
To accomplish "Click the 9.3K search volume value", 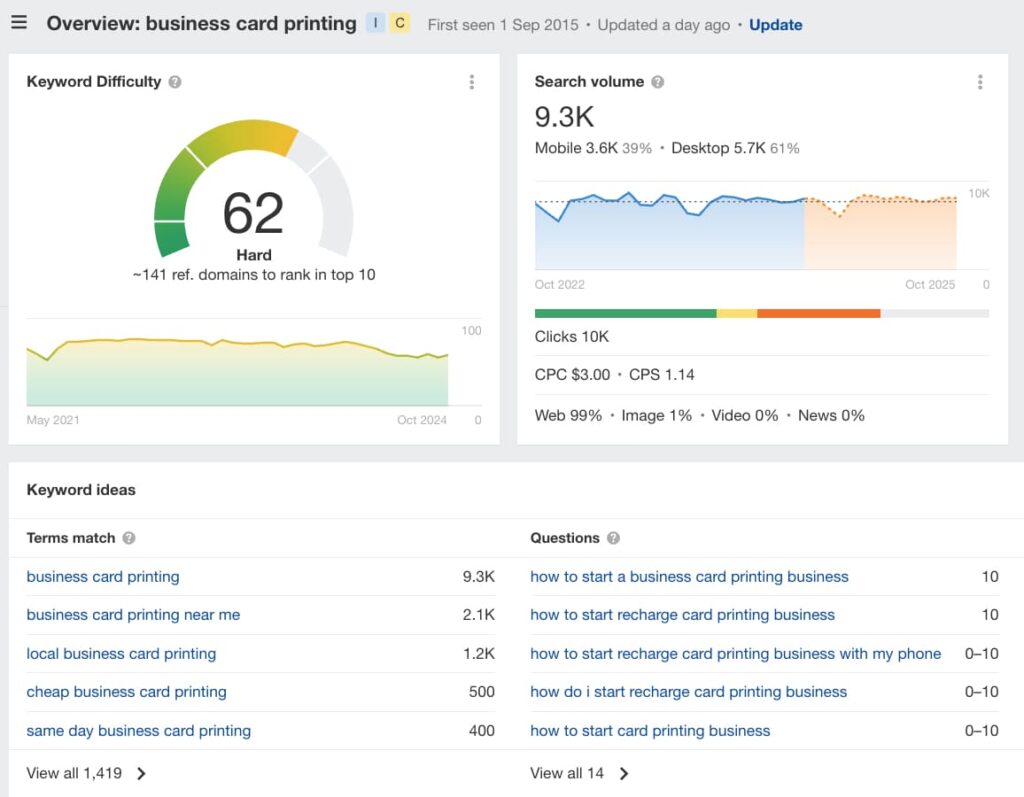I will [x=564, y=117].
